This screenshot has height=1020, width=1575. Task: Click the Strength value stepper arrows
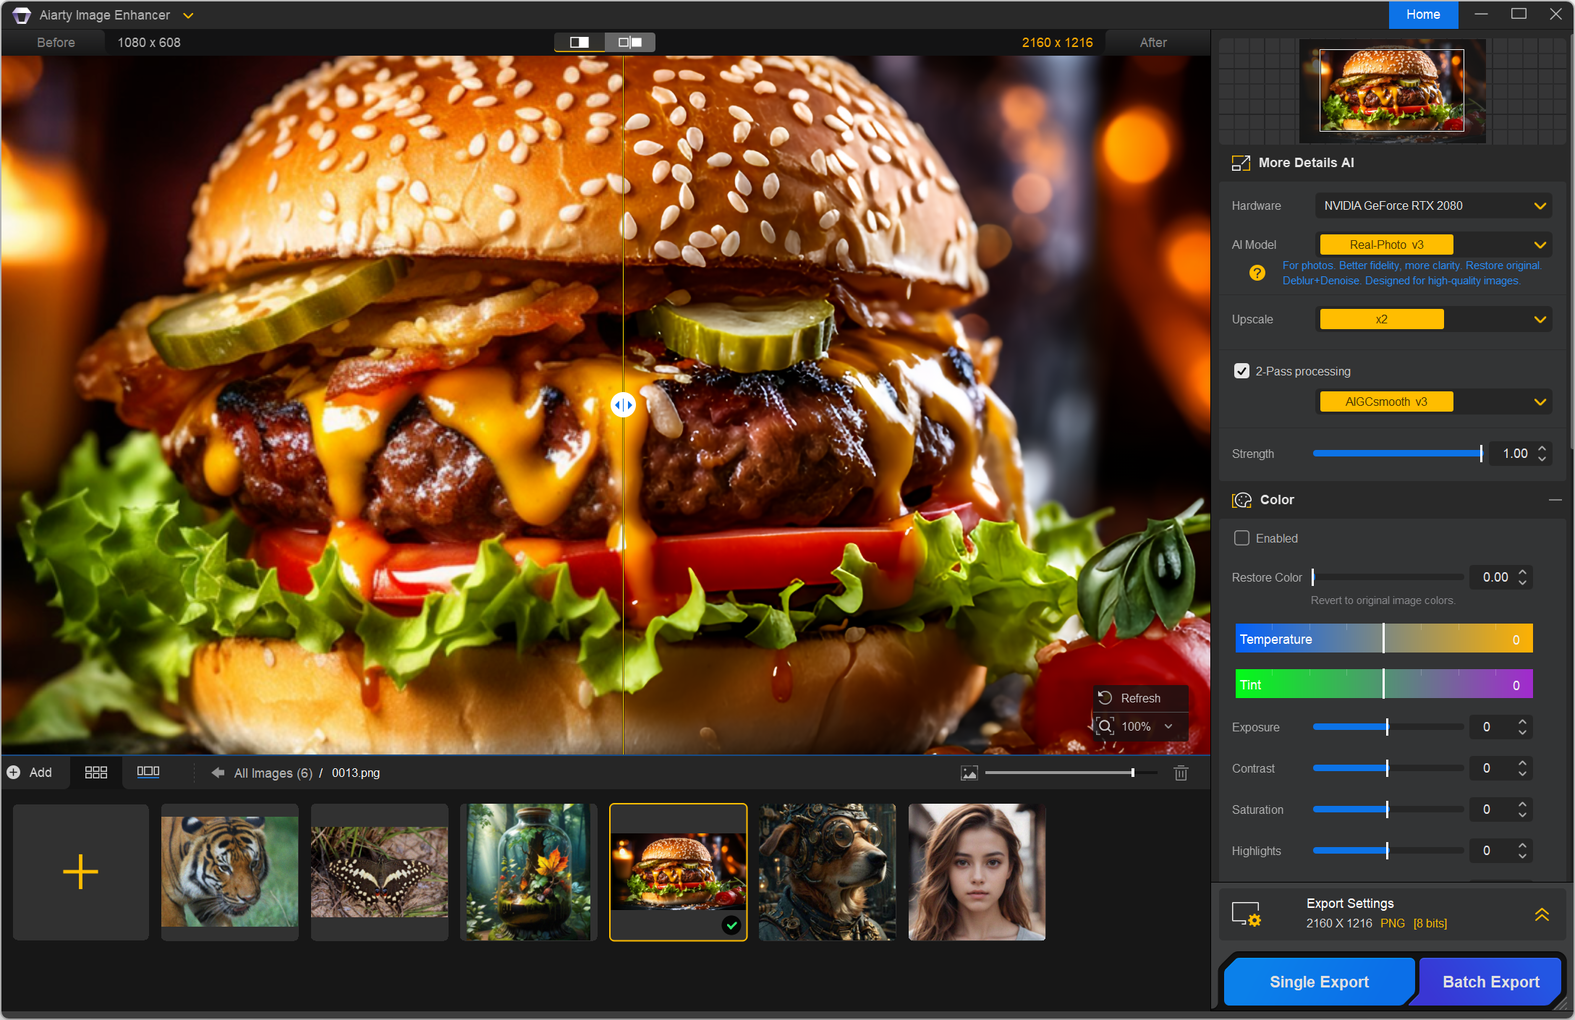(1542, 454)
